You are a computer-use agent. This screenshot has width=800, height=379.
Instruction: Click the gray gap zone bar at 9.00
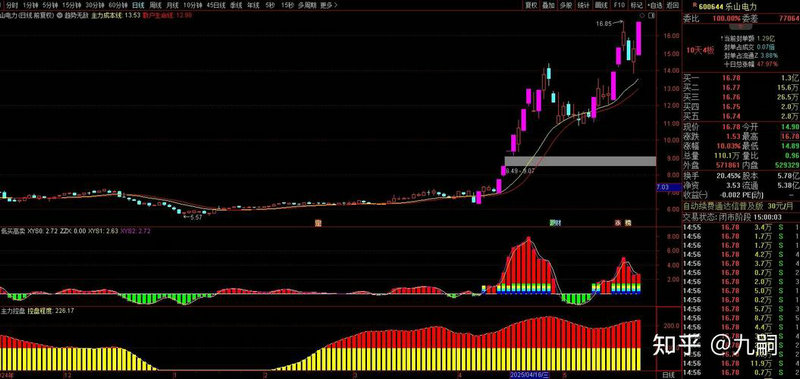tap(580, 161)
